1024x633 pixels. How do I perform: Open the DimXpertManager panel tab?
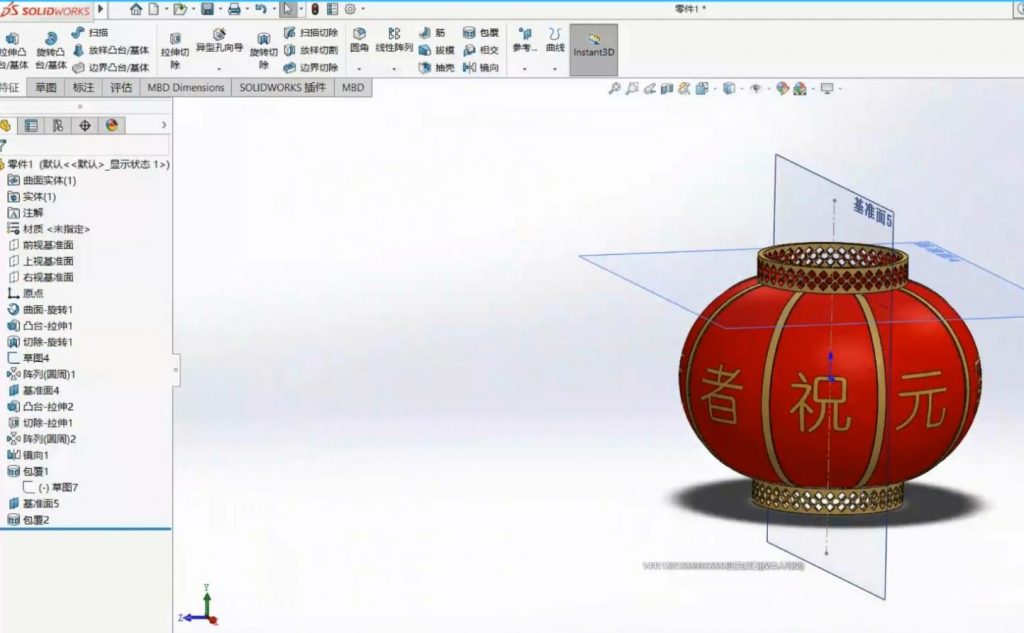pos(85,125)
